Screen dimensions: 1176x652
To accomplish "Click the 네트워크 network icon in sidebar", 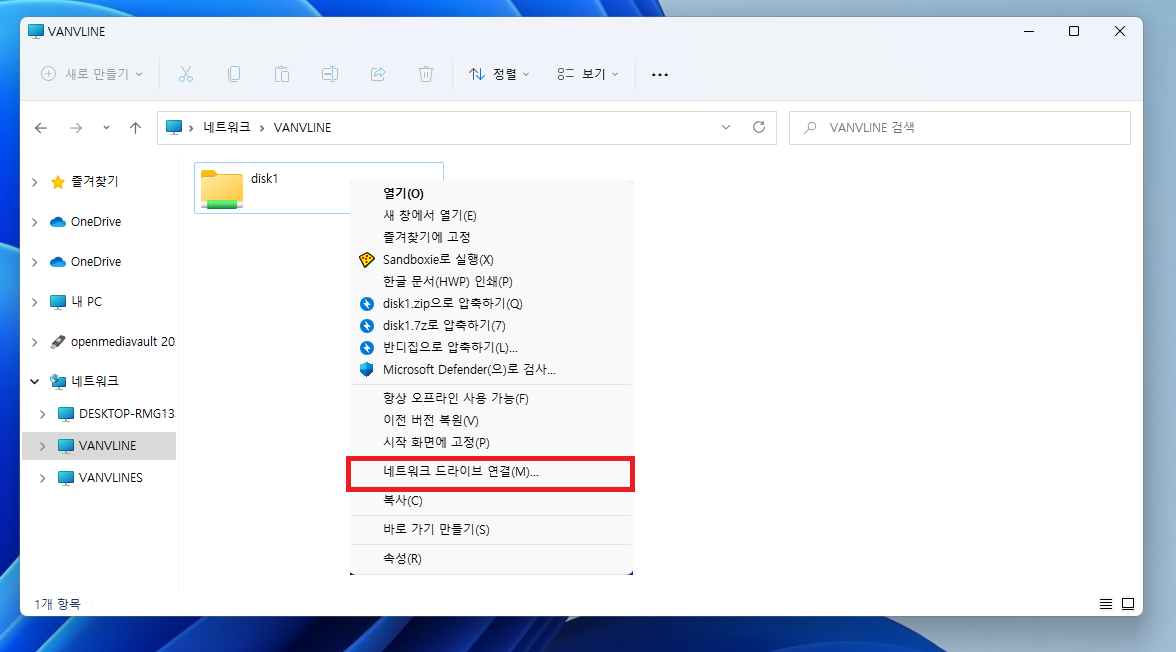I will click(x=58, y=381).
